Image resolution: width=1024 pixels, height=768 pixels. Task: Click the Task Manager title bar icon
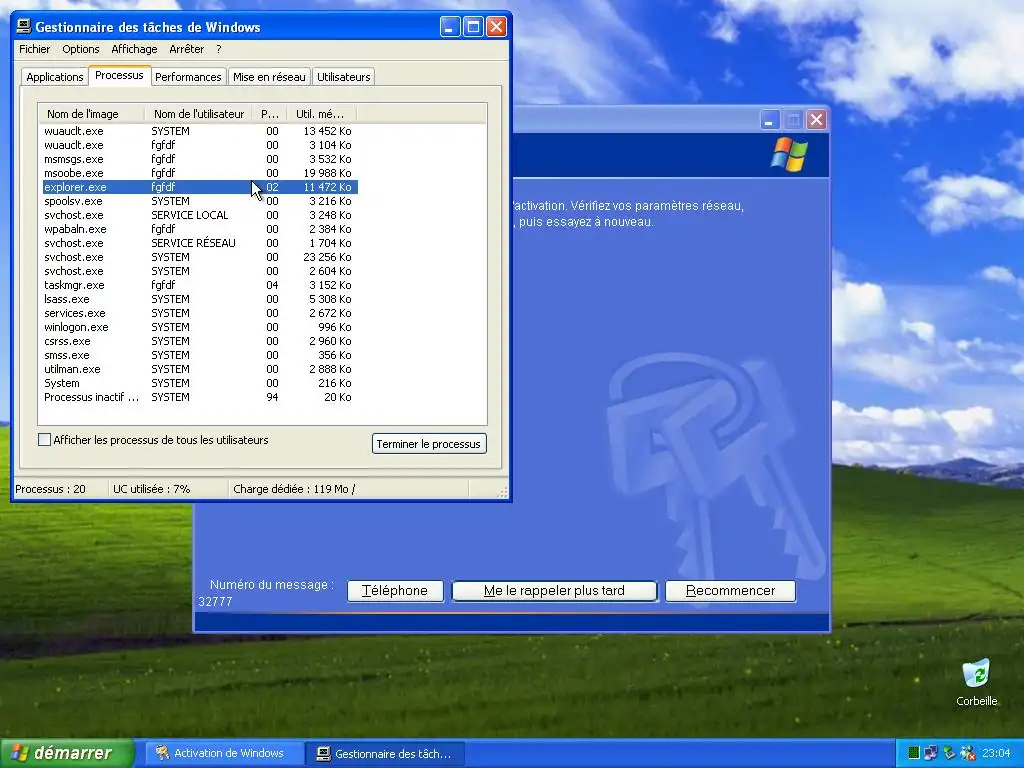24,26
